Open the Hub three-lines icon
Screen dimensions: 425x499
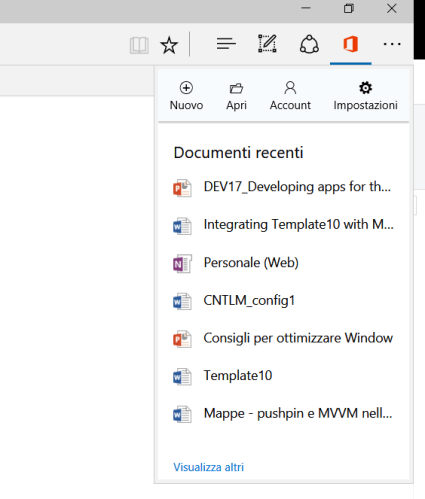[x=226, y=44]
